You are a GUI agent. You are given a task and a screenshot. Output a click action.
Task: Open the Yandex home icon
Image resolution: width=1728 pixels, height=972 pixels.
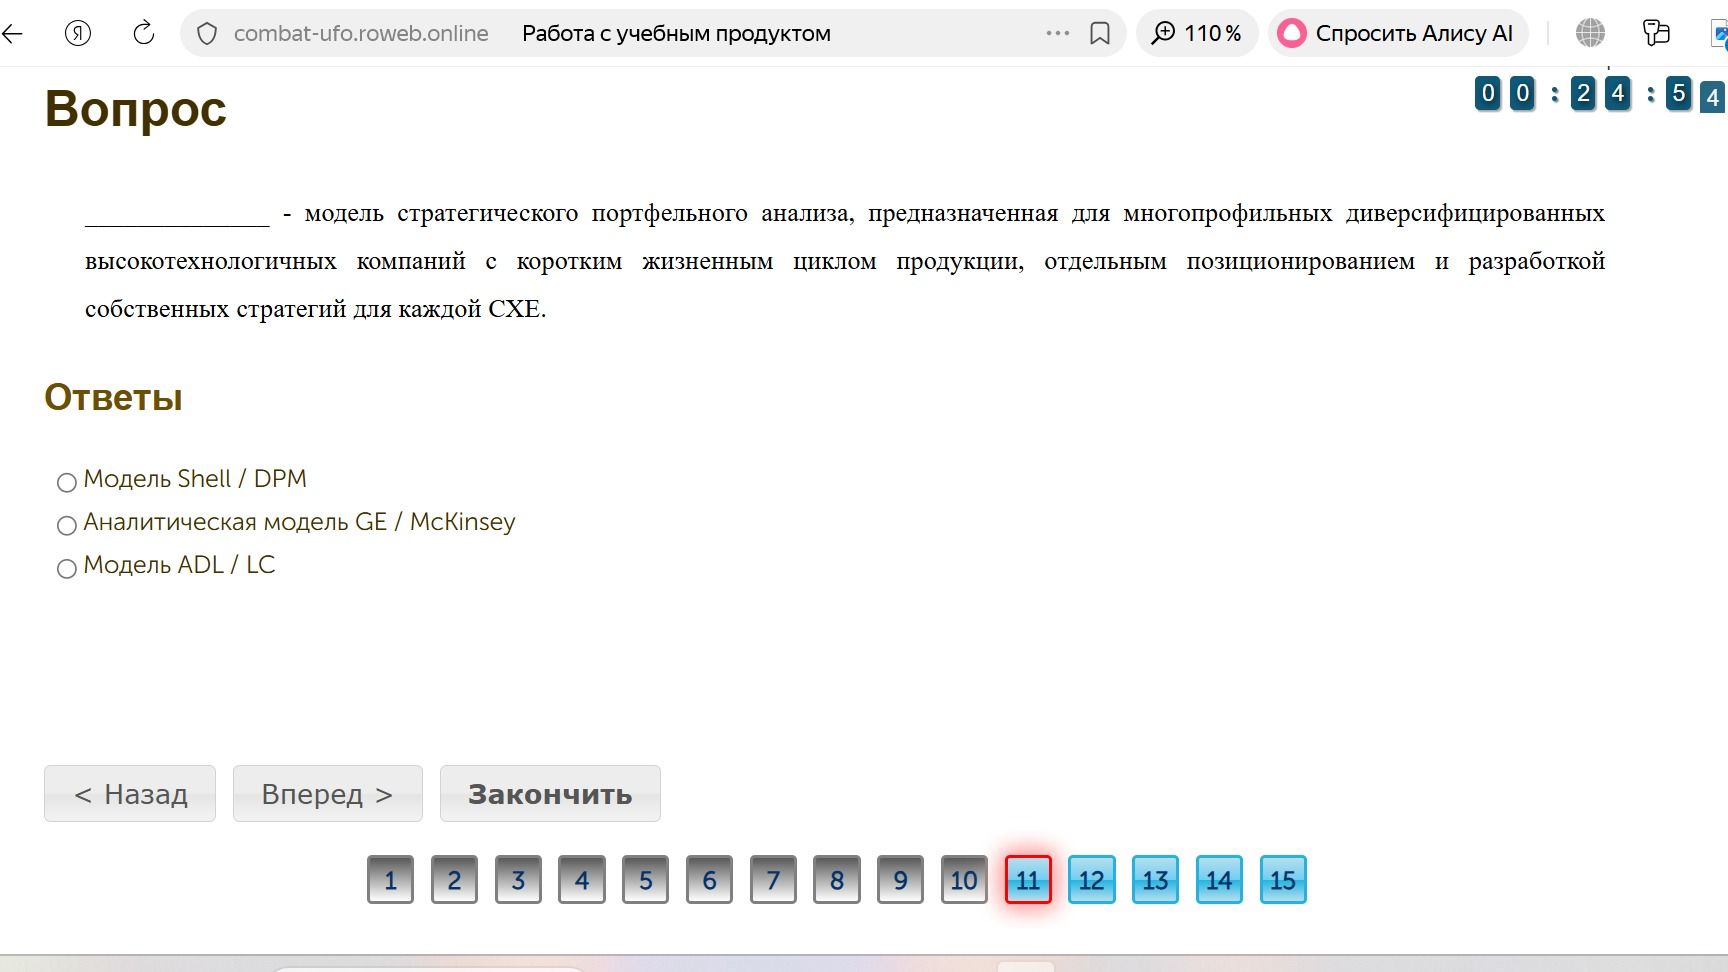(x=78, y=33)
